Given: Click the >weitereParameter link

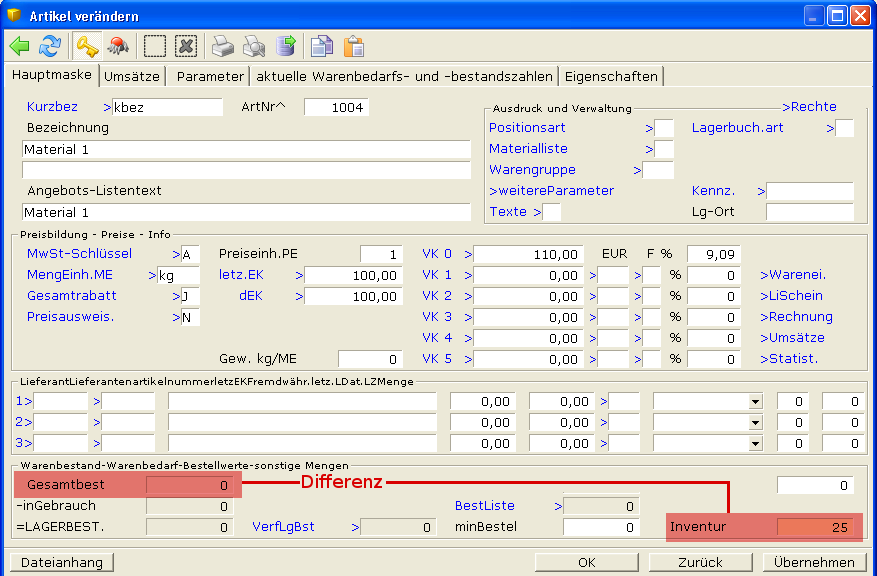Looking at the screenshot, I should tap(551, 190).
